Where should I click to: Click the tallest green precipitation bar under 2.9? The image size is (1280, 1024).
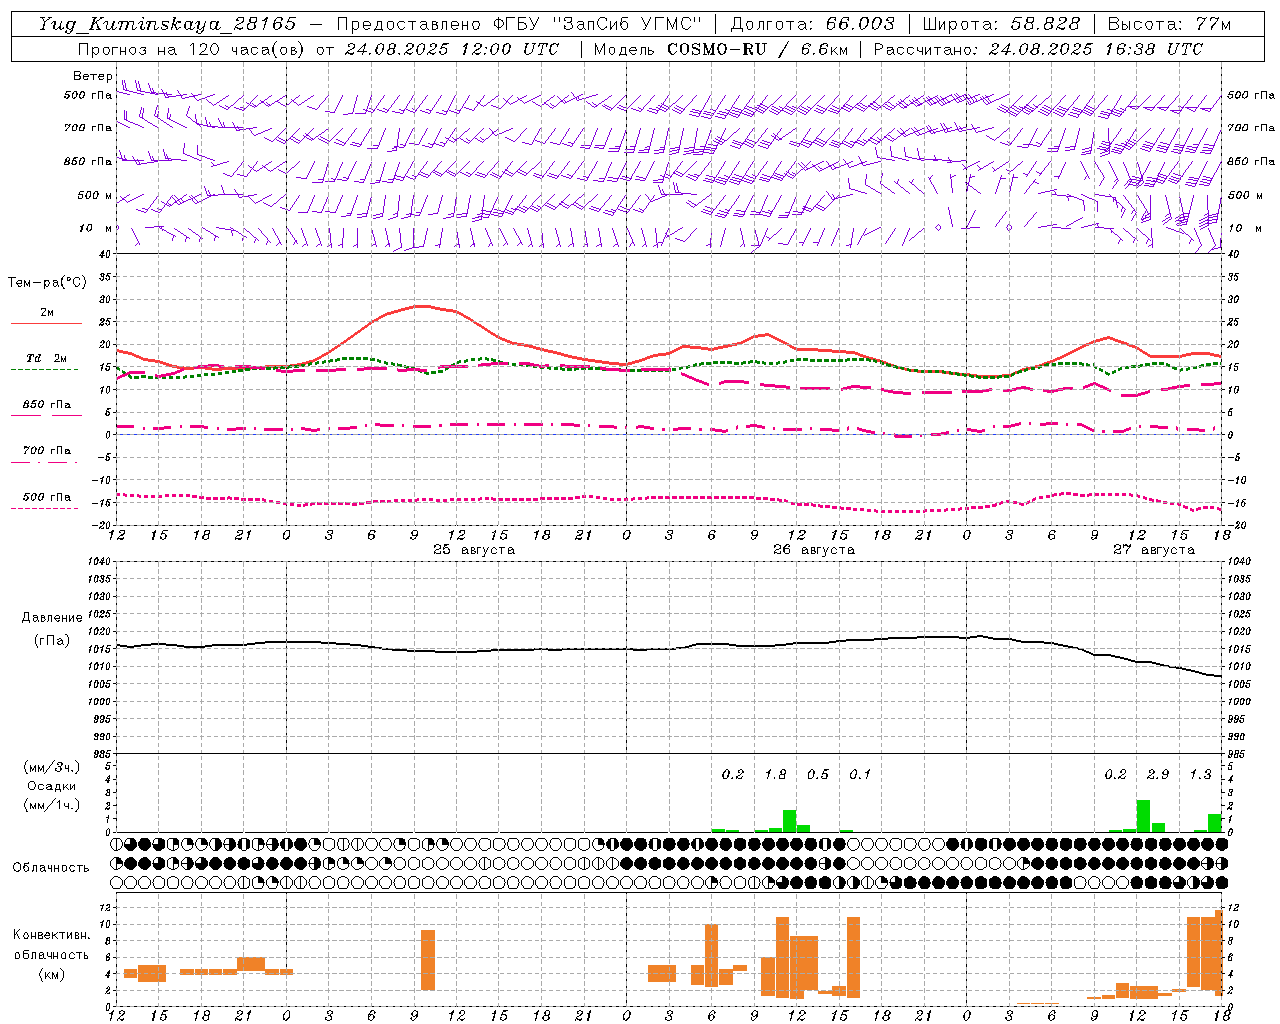1143,816
